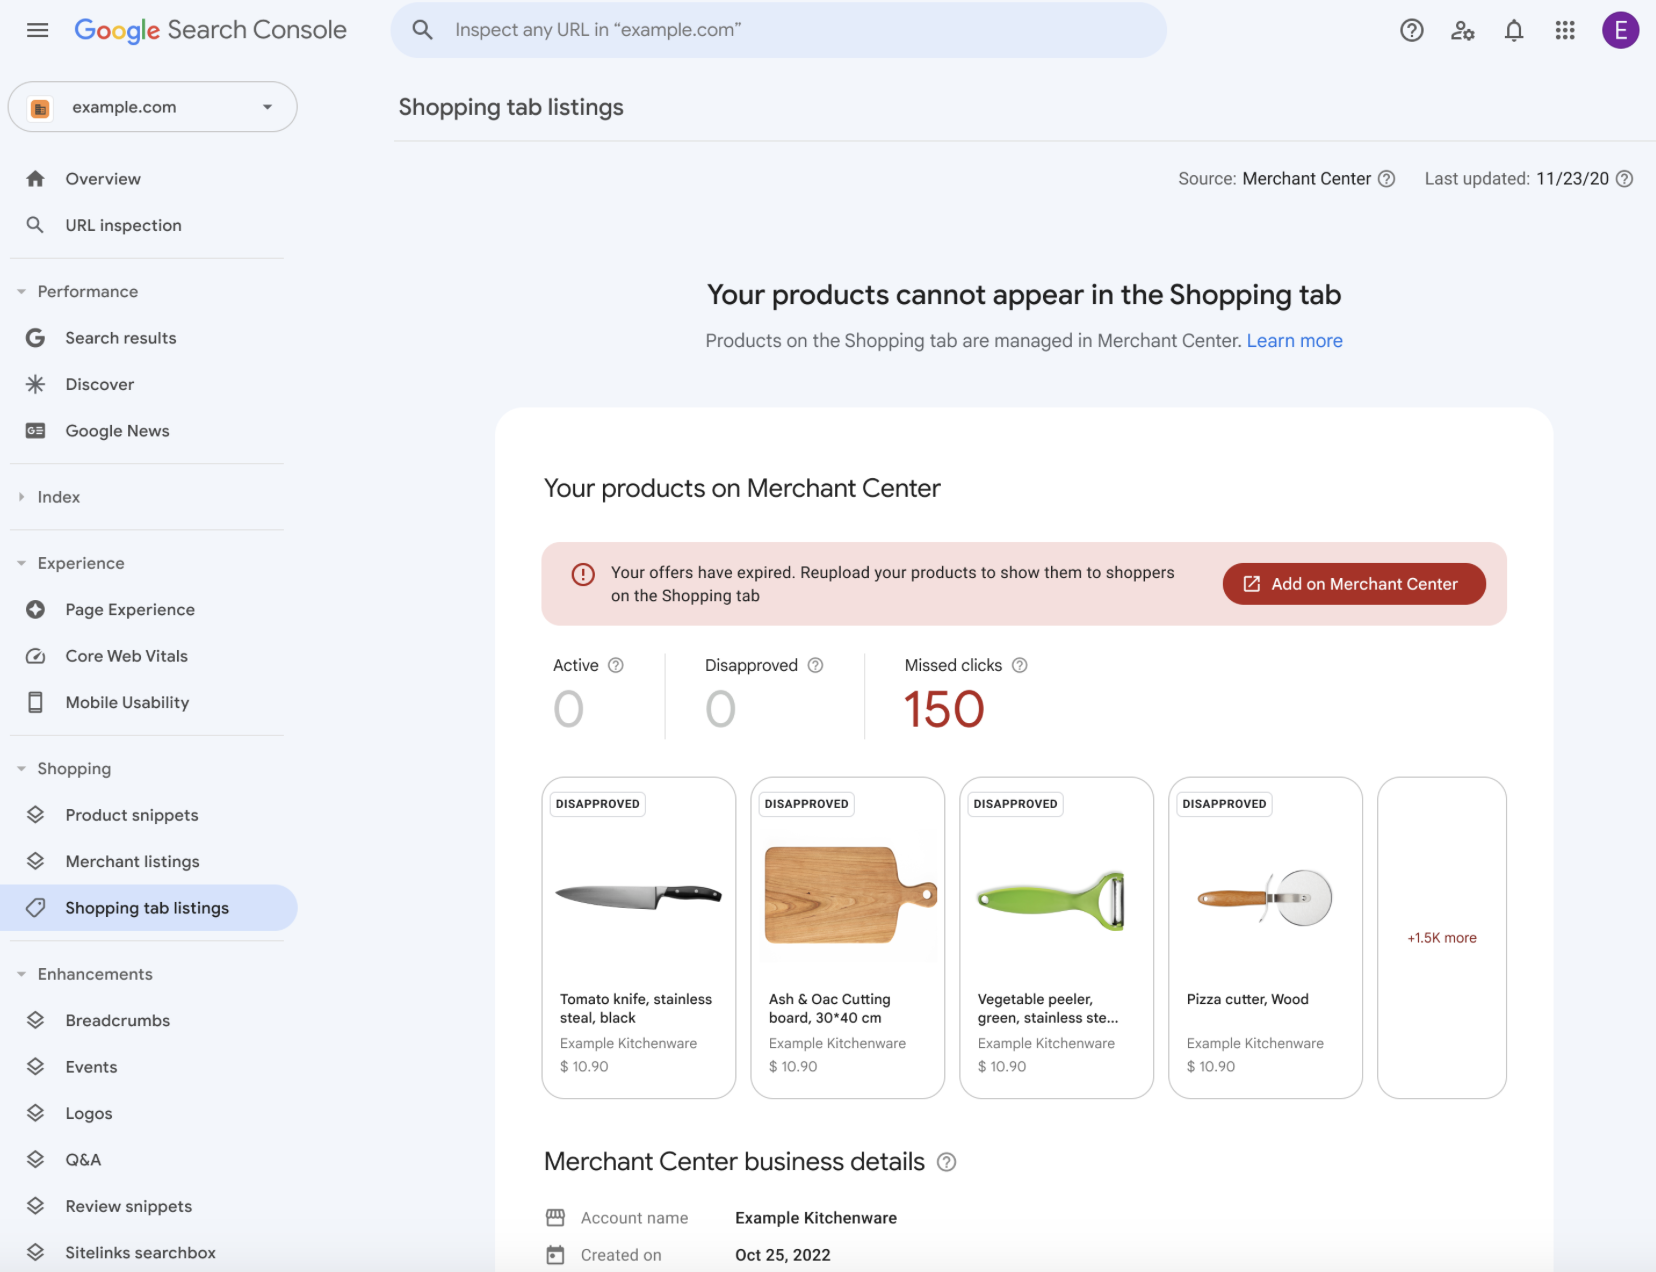Open users and settings icon in header

[x=1462, y=30]
